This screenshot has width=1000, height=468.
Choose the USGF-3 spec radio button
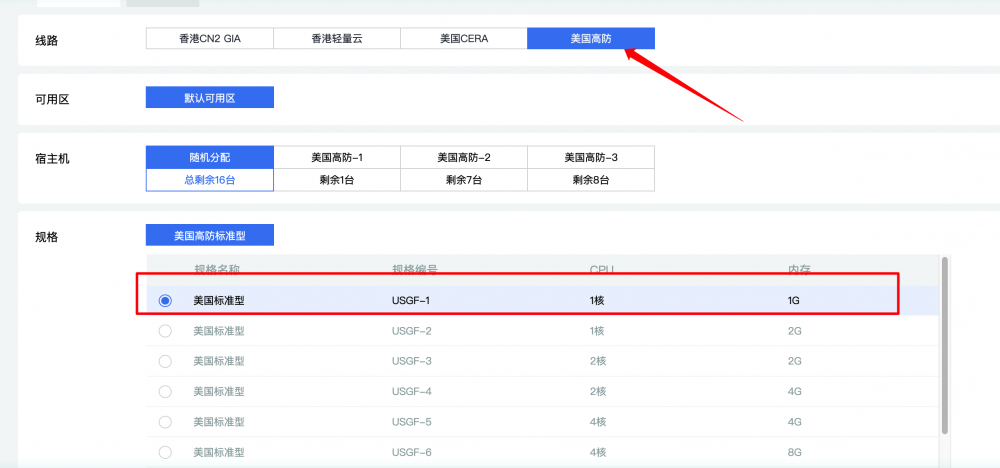point(165,361)
